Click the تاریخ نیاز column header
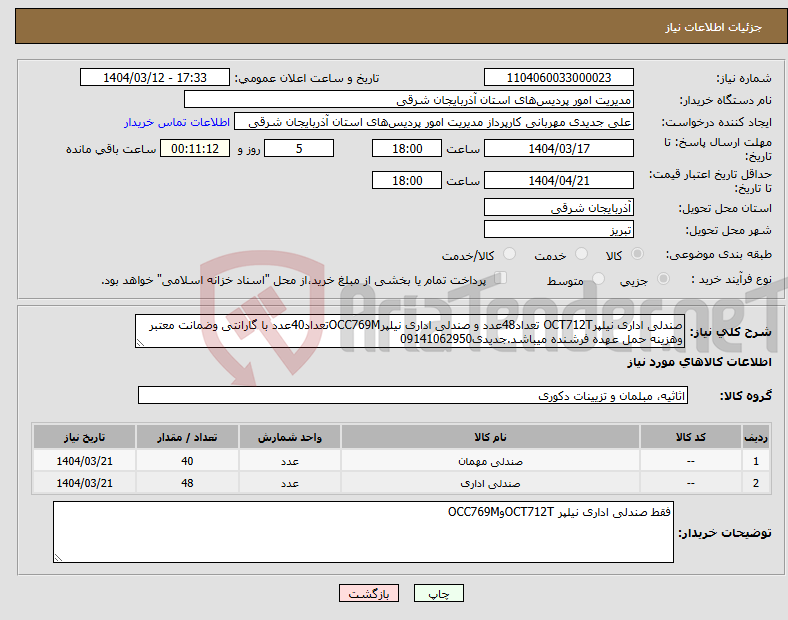 pyautogui.click(x=84, y=437)
